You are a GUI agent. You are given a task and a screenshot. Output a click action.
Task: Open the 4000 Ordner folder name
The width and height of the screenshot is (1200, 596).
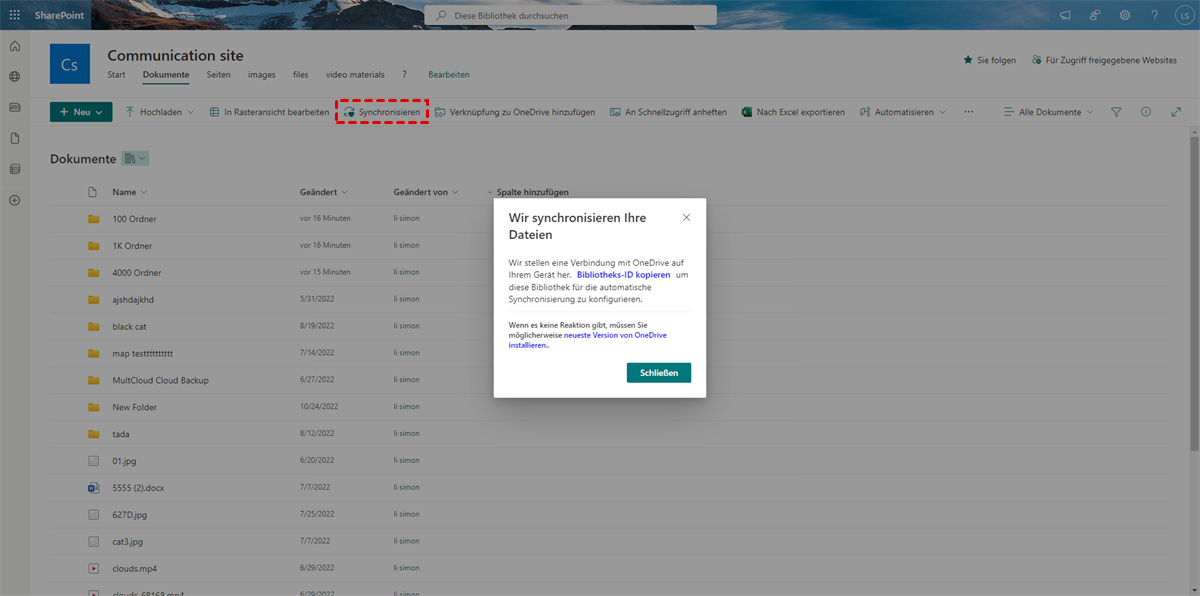pyautogui.click(x=136, y=272)
